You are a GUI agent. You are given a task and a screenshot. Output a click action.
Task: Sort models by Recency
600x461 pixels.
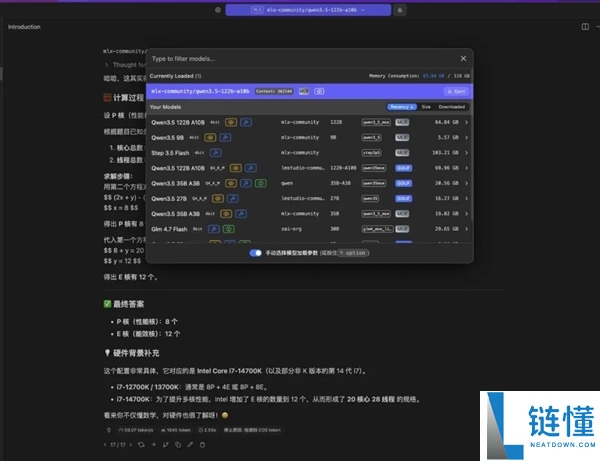tap(401, 107)
